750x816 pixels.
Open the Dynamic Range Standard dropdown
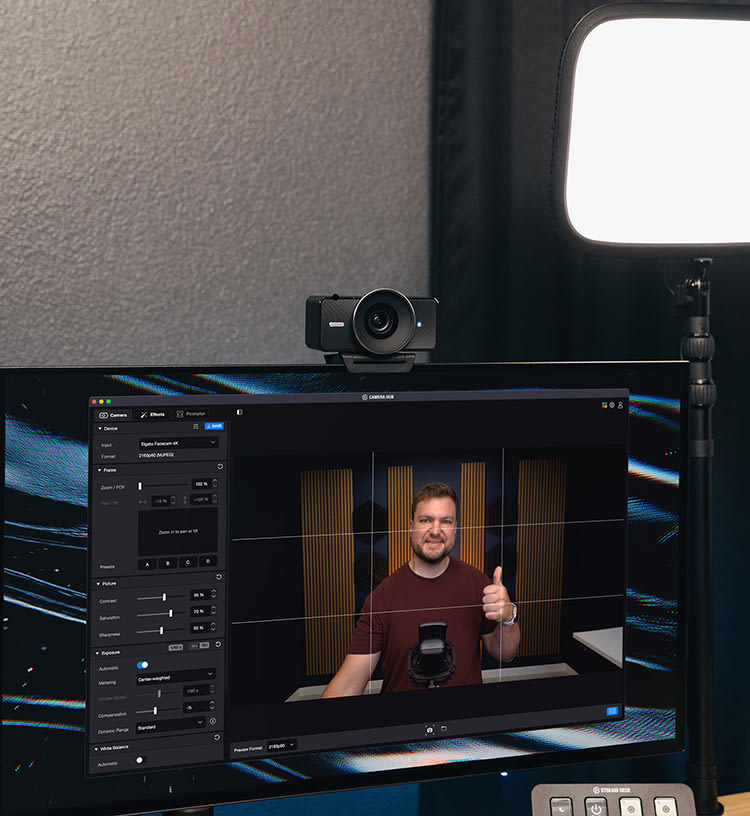coord(171,724)
